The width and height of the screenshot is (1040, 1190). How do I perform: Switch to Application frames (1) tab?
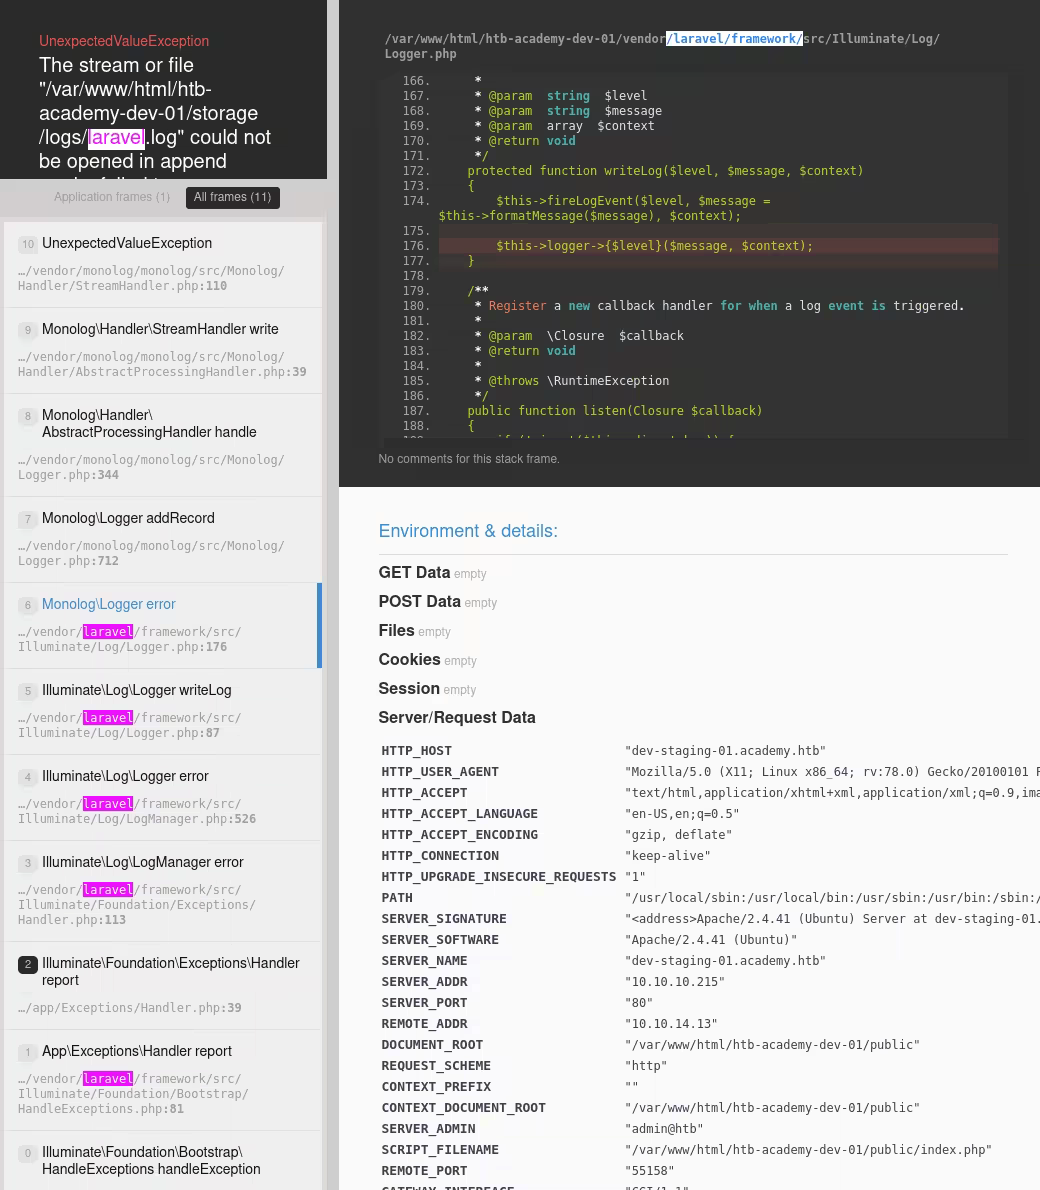111,198
